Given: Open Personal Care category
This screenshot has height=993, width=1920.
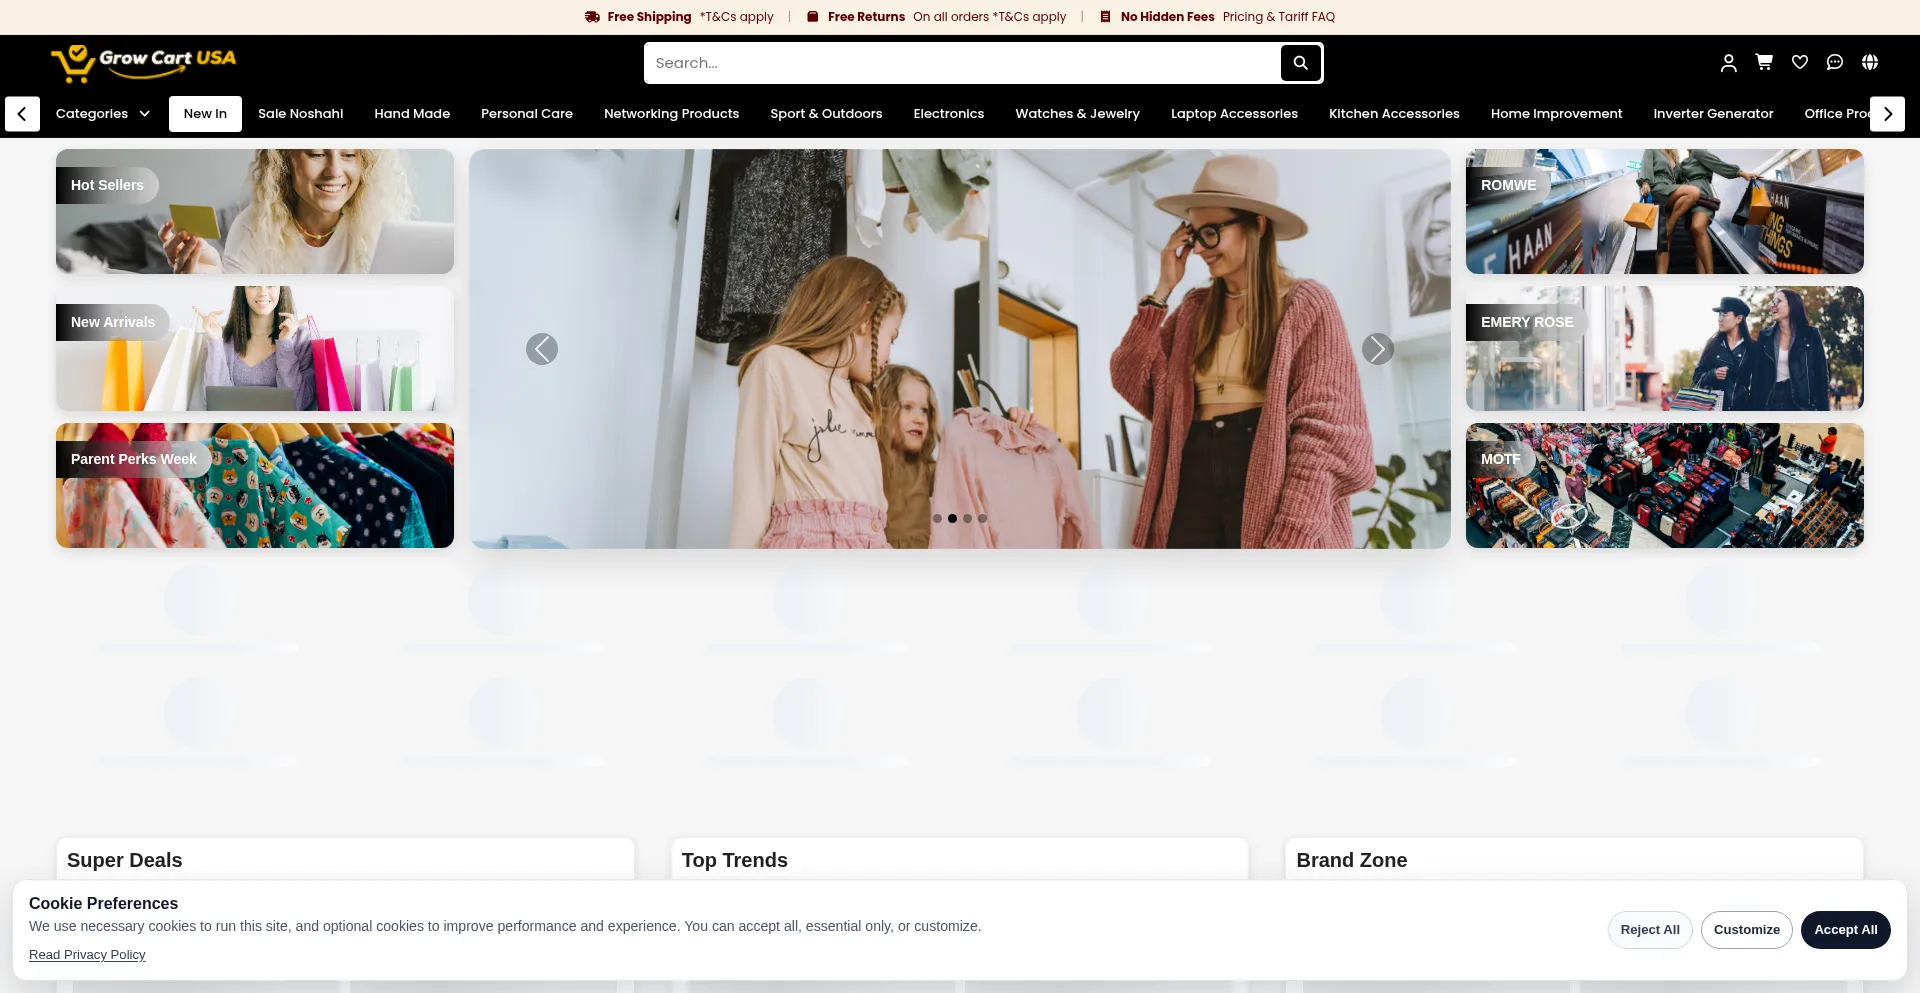Looking at the screenshot, I should [527, 114].
